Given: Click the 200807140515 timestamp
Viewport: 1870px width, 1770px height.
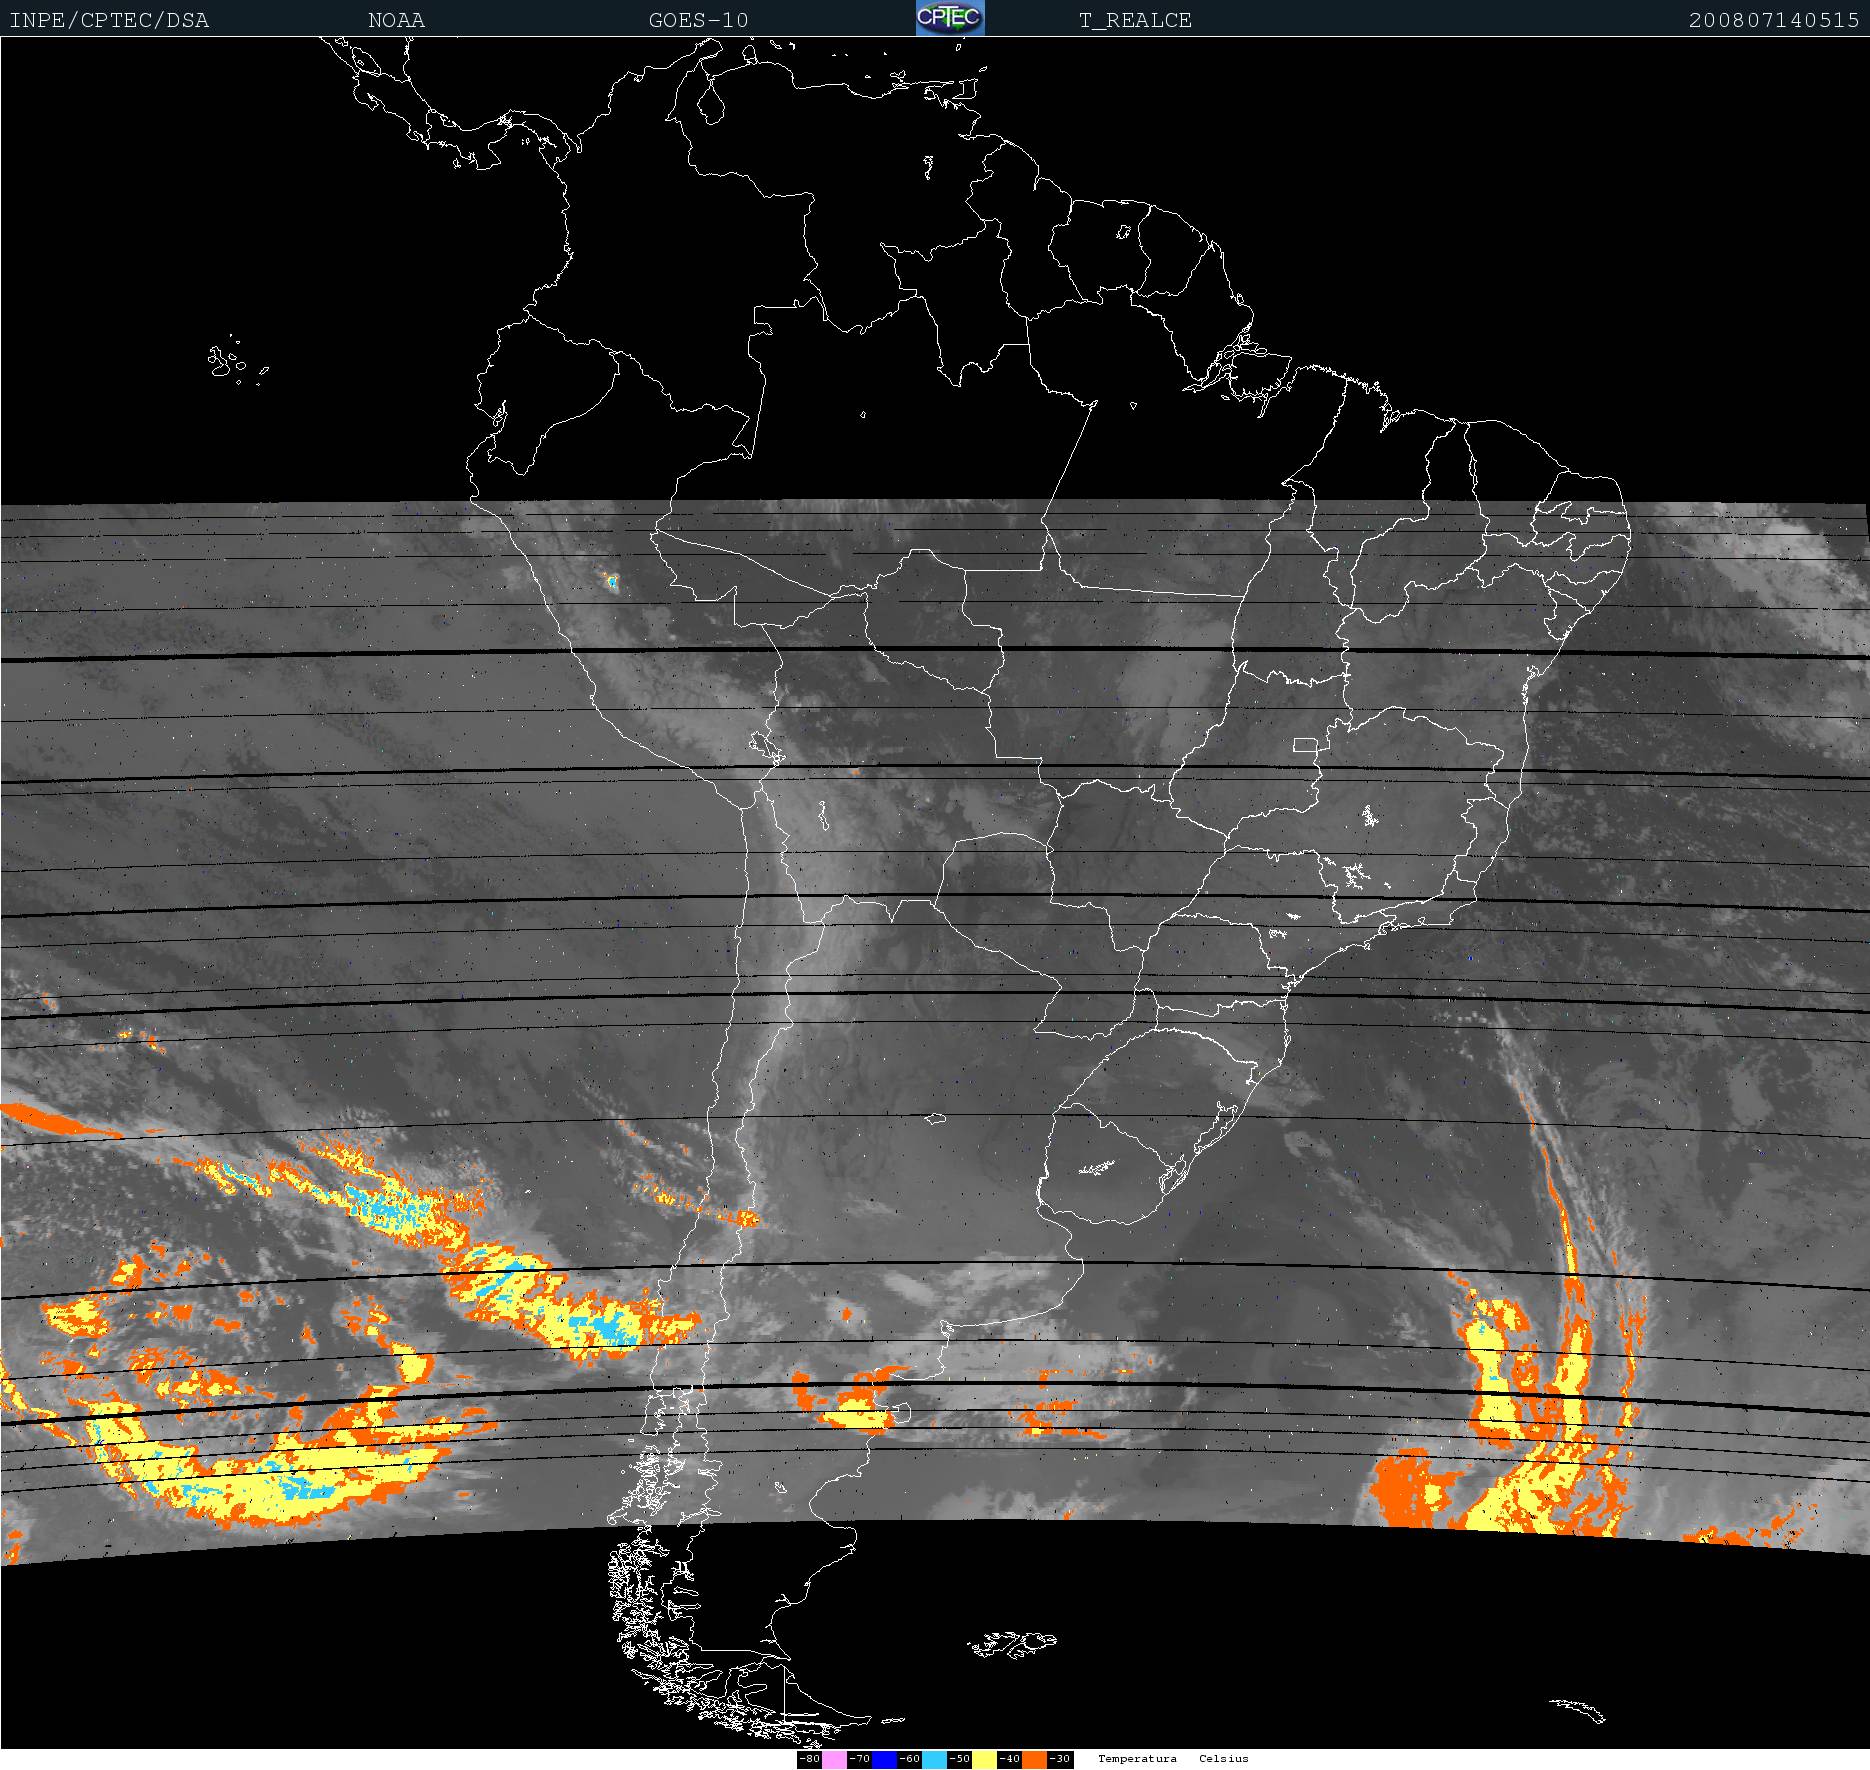Looking at the screenshot, I should coord(1773,21).
